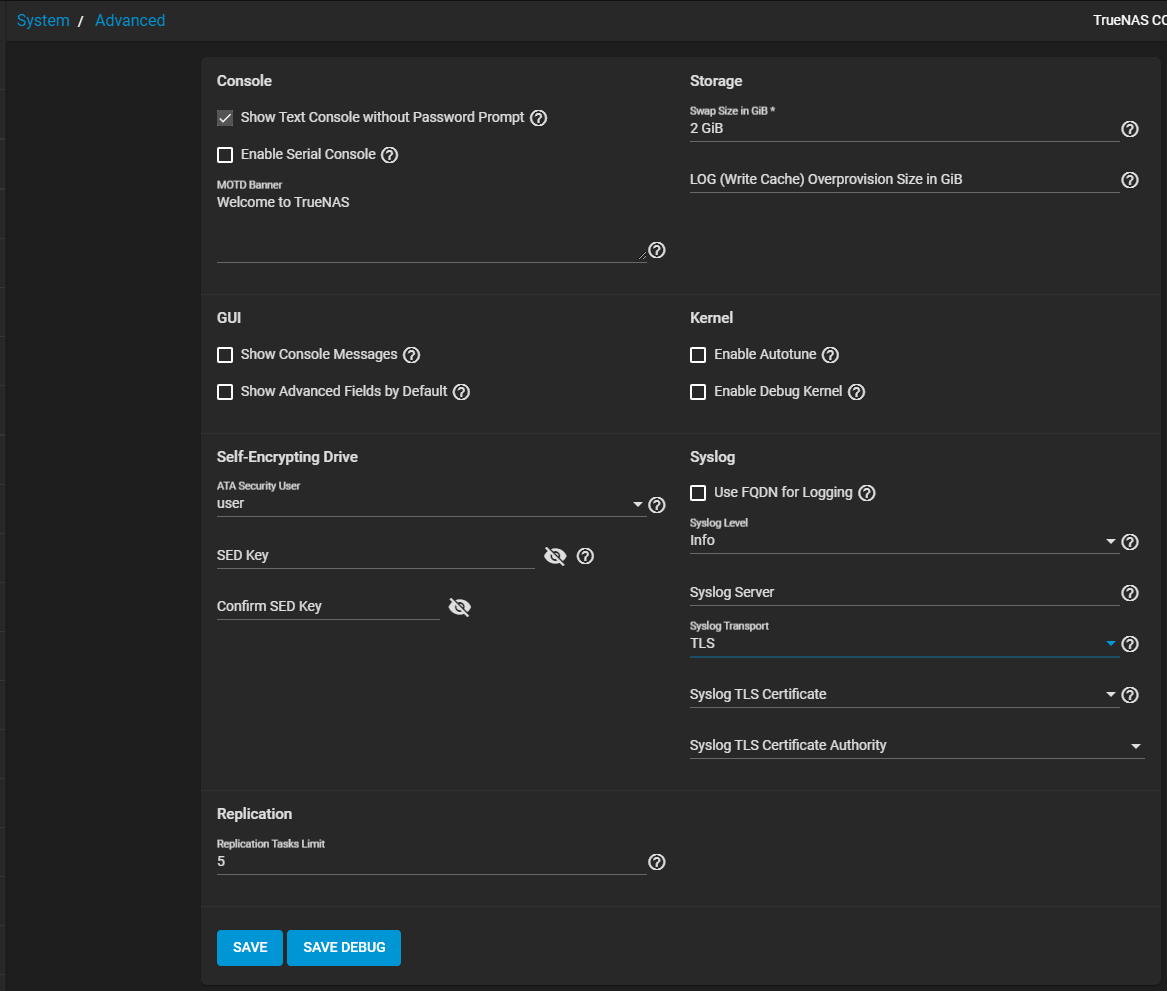Click the SAVE button
1167x991 pixels.
pos(250,948)
